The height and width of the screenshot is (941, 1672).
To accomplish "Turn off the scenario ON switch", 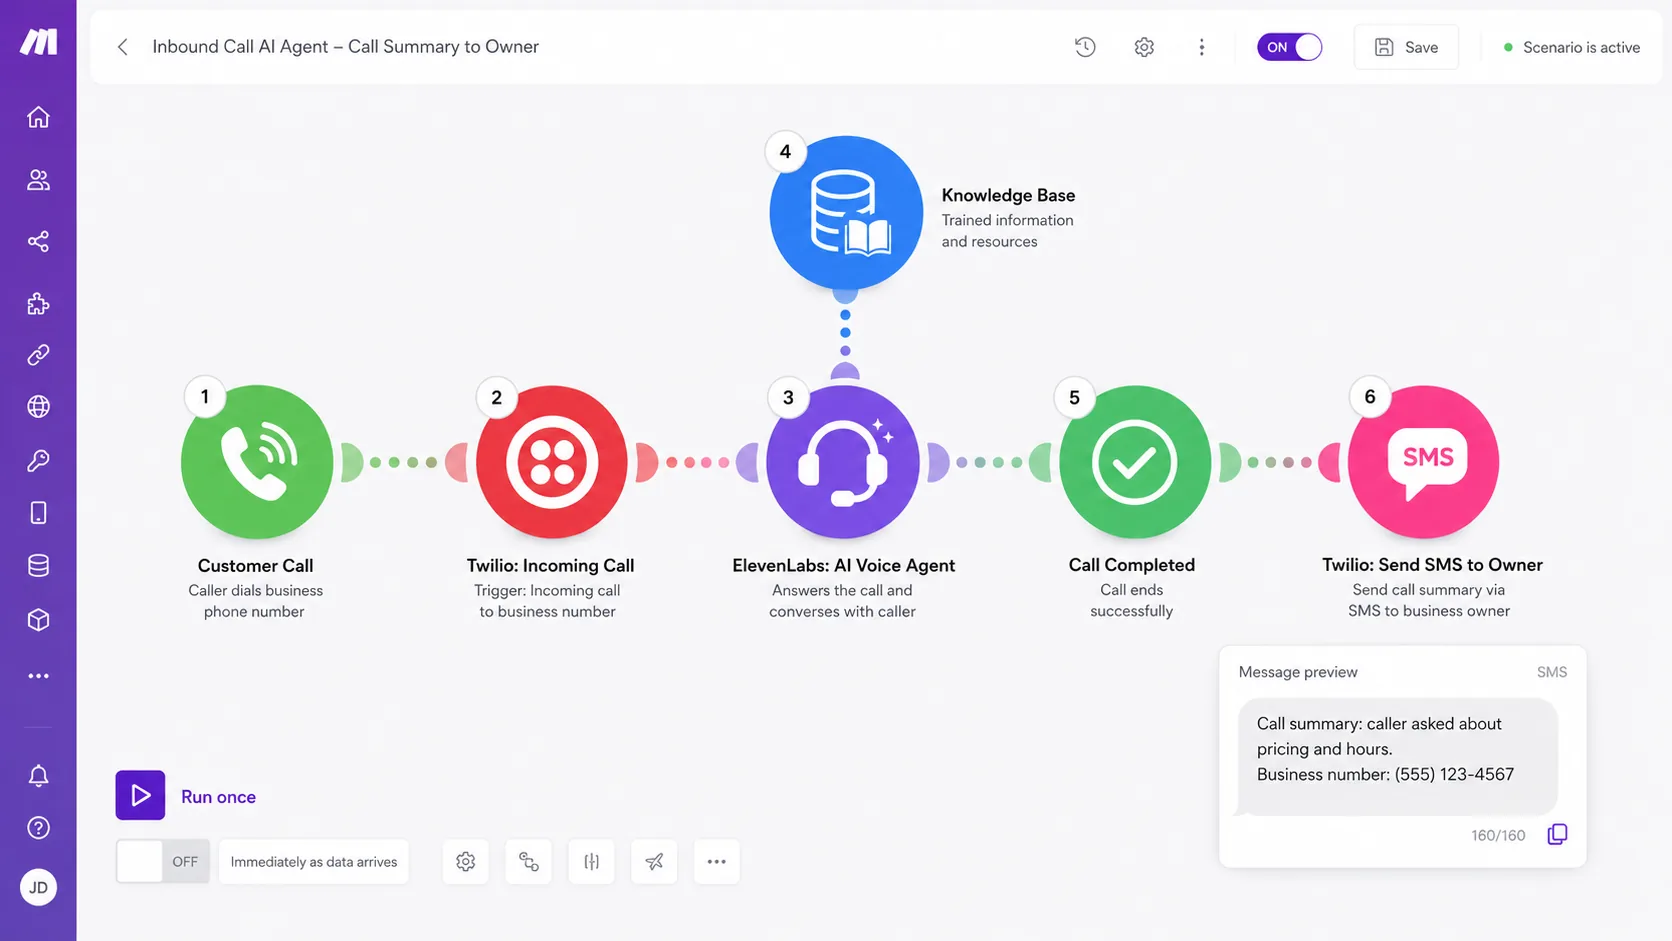I will click(x=1289, y=47).
